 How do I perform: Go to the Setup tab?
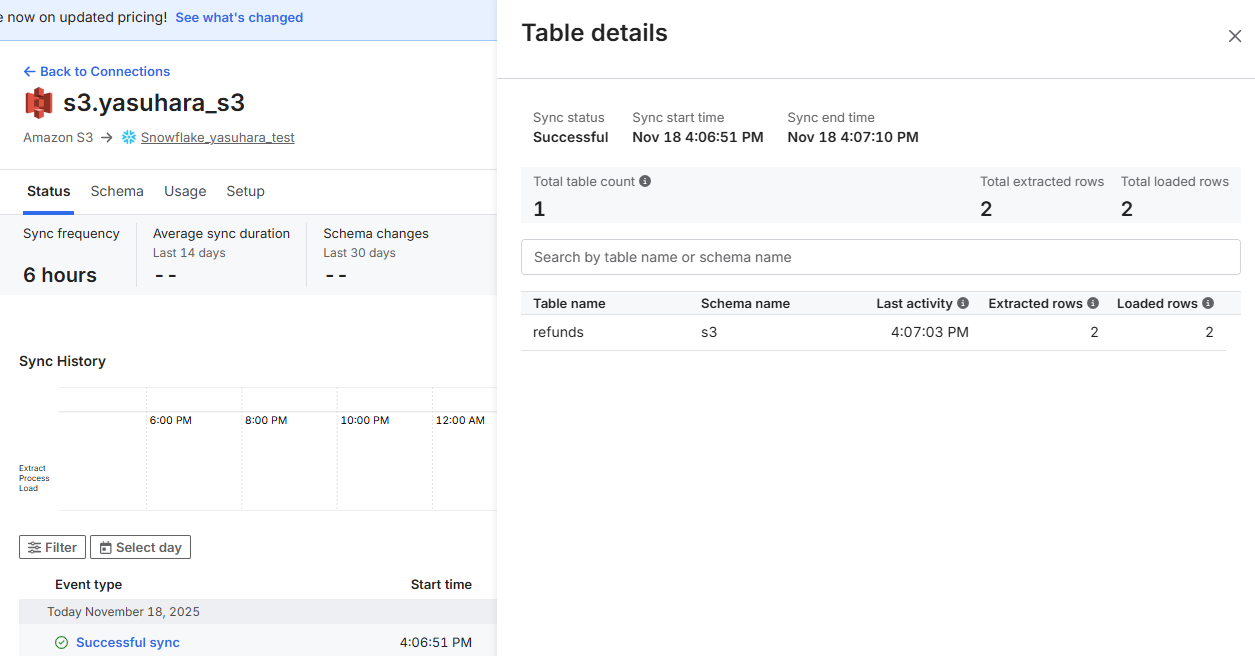point(245,191)
